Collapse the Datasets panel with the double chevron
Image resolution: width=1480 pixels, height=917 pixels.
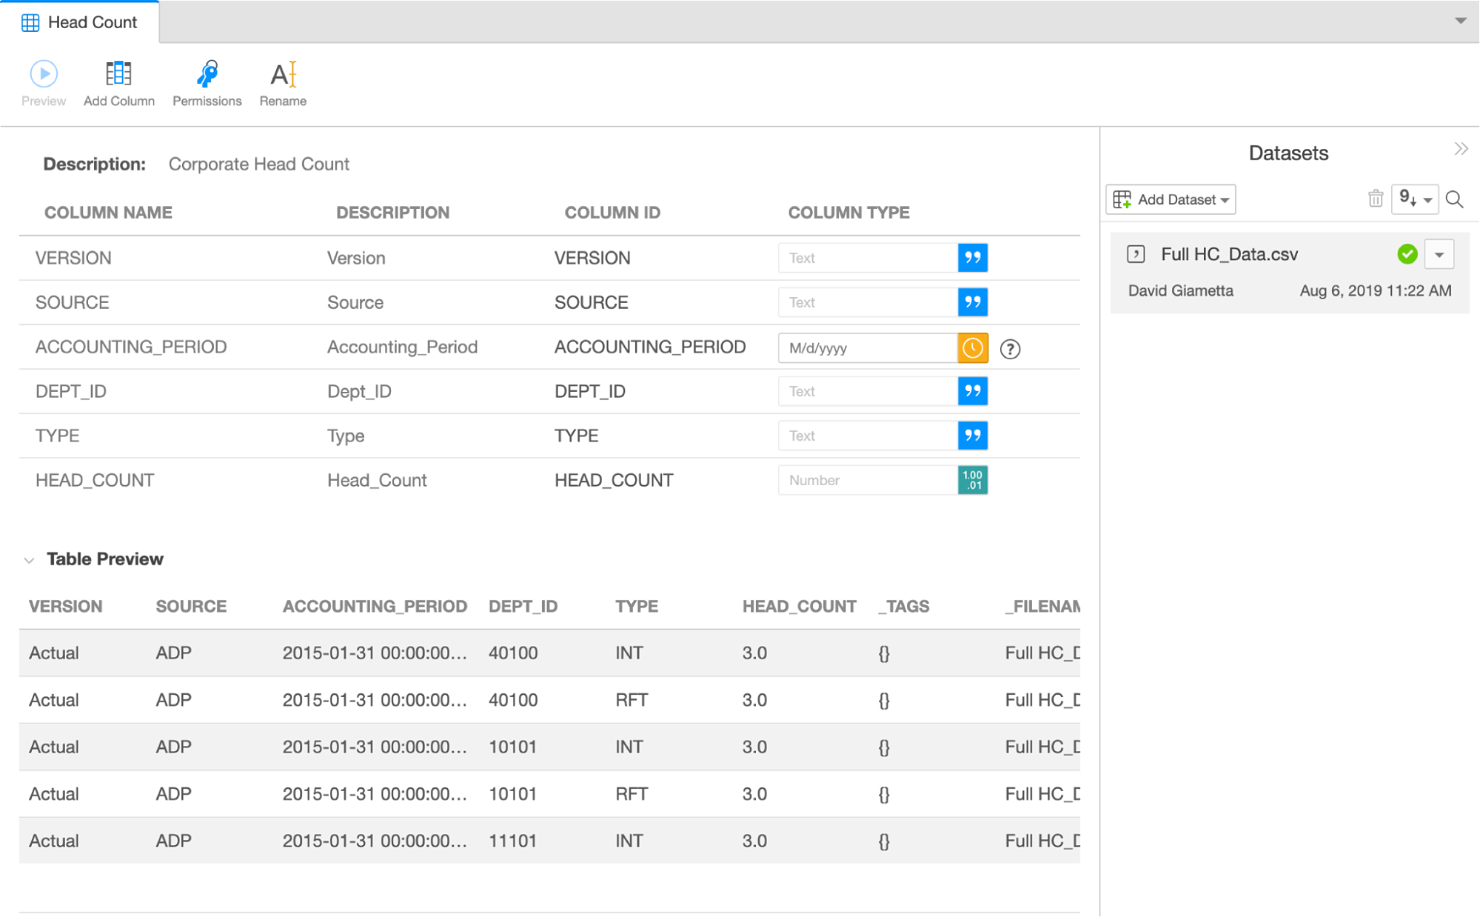click(x=1461, y=148)
